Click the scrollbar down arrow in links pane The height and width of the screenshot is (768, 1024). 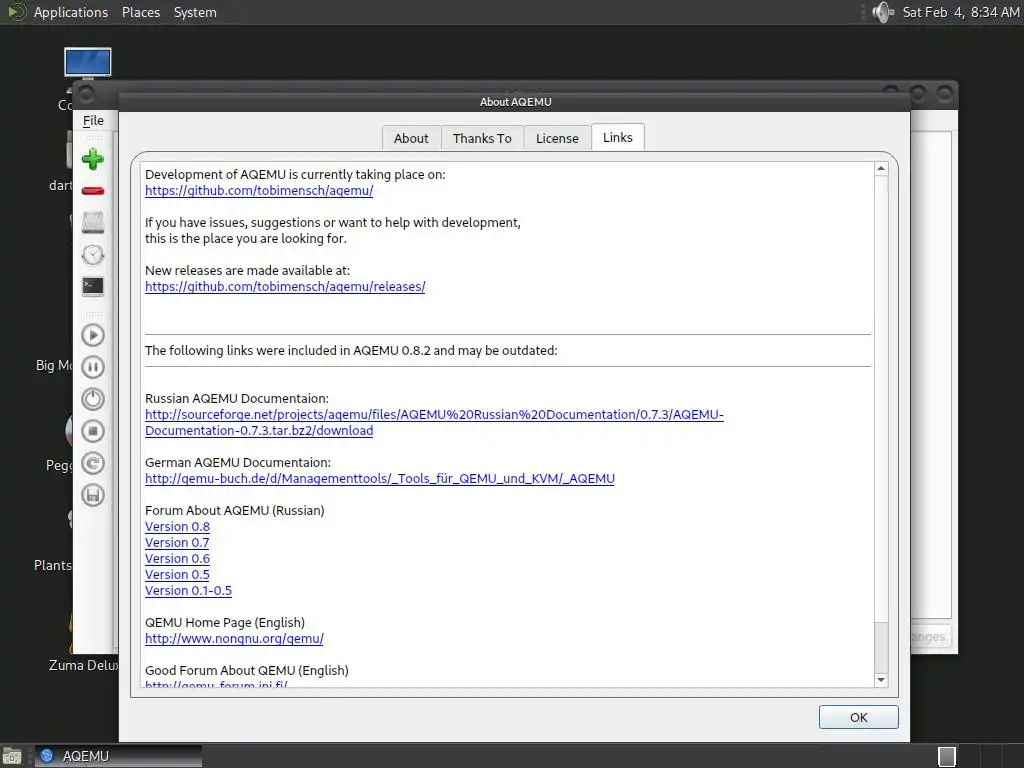(x=881, y=680)
